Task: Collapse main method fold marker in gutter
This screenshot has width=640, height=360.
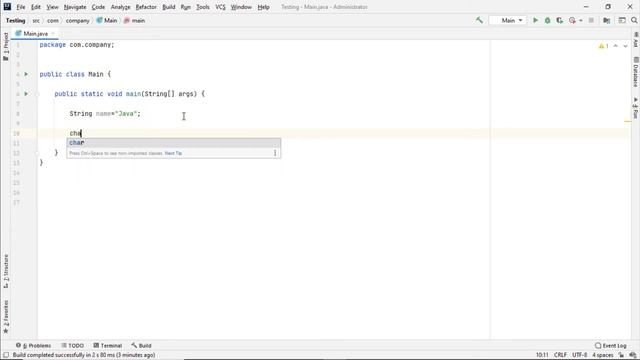Action: pos(37,94)
